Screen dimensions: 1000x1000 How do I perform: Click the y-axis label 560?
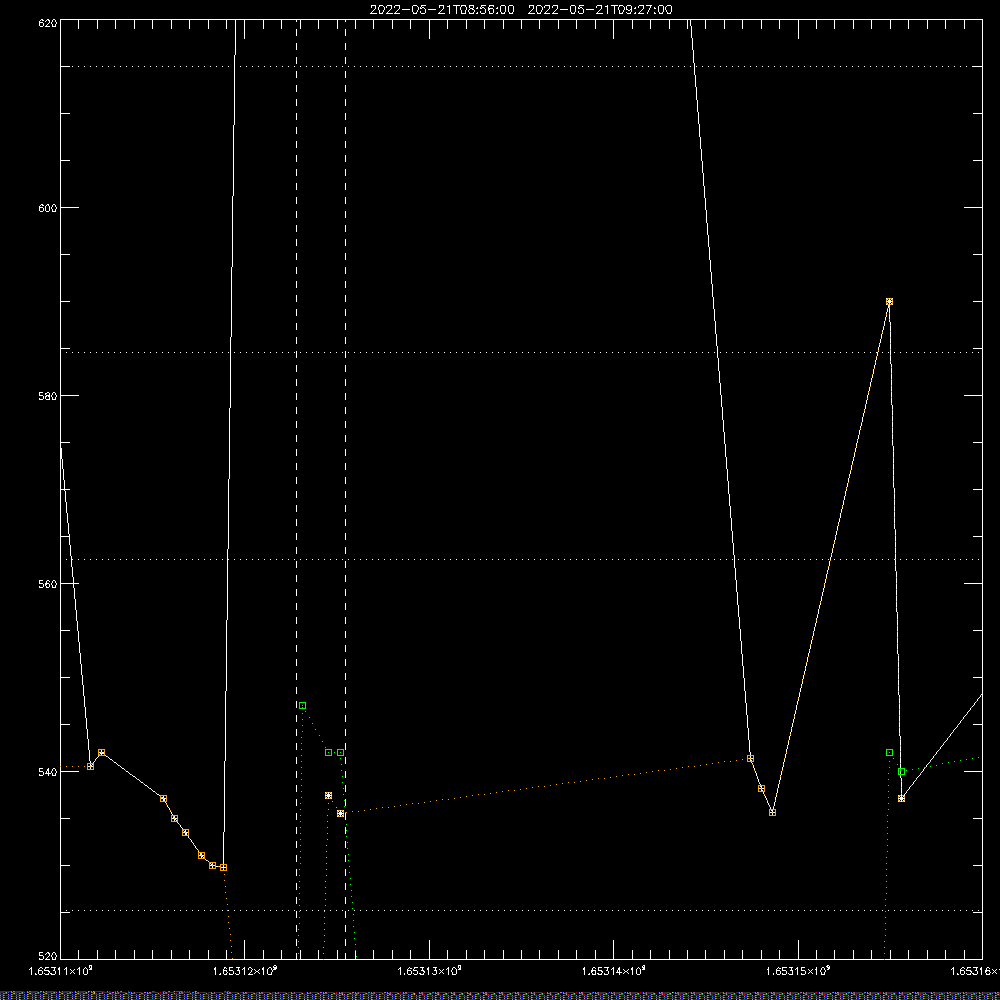point(48,584)
